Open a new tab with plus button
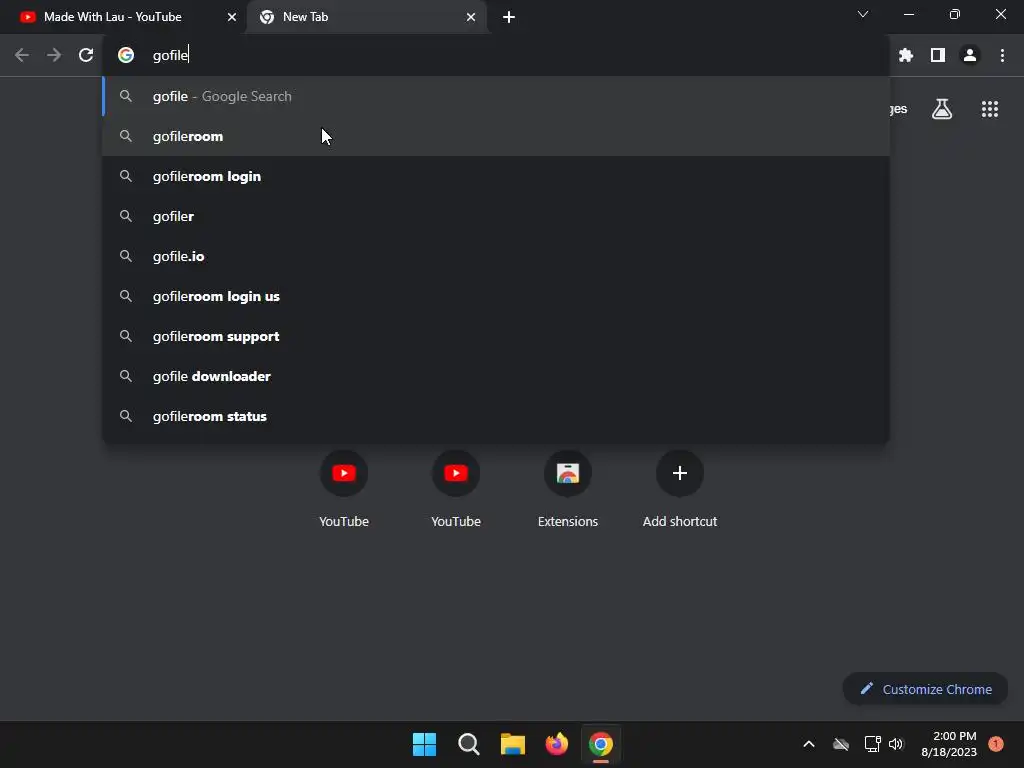The image size is (1024, 768). click(509, 17)
